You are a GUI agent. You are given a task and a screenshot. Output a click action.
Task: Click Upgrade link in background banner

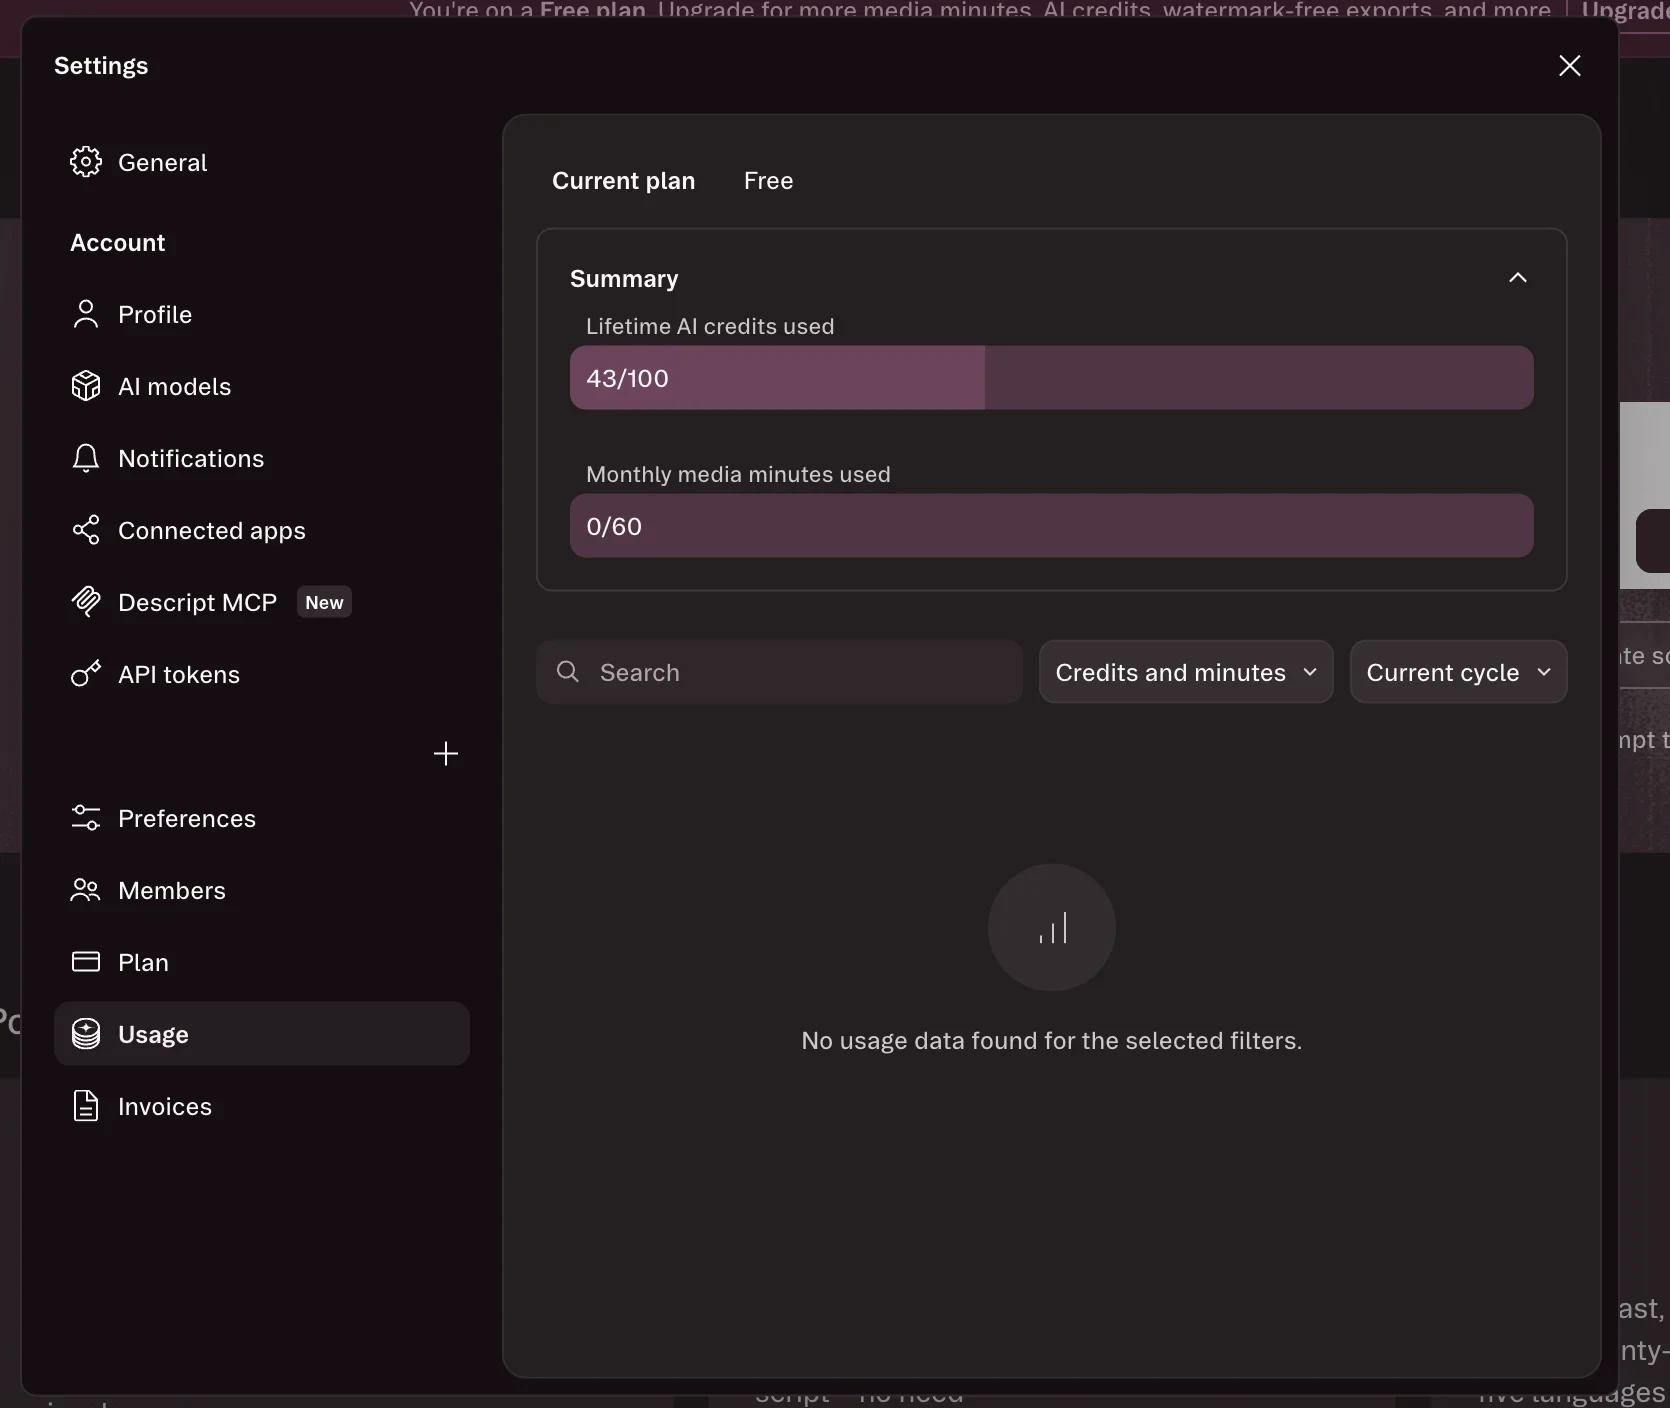[1626, 10]
